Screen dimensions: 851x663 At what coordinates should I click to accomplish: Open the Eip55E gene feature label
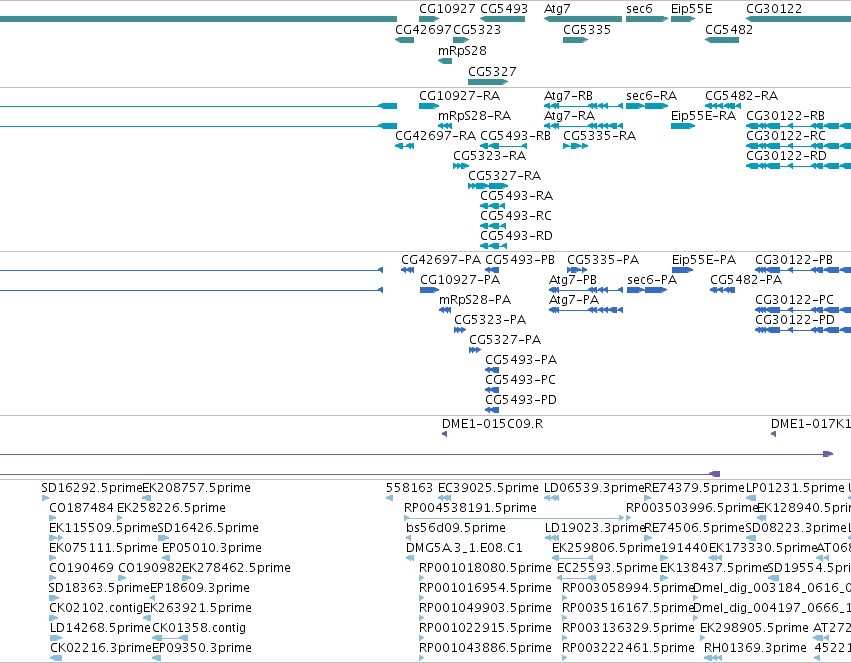[x=691, y=9]
